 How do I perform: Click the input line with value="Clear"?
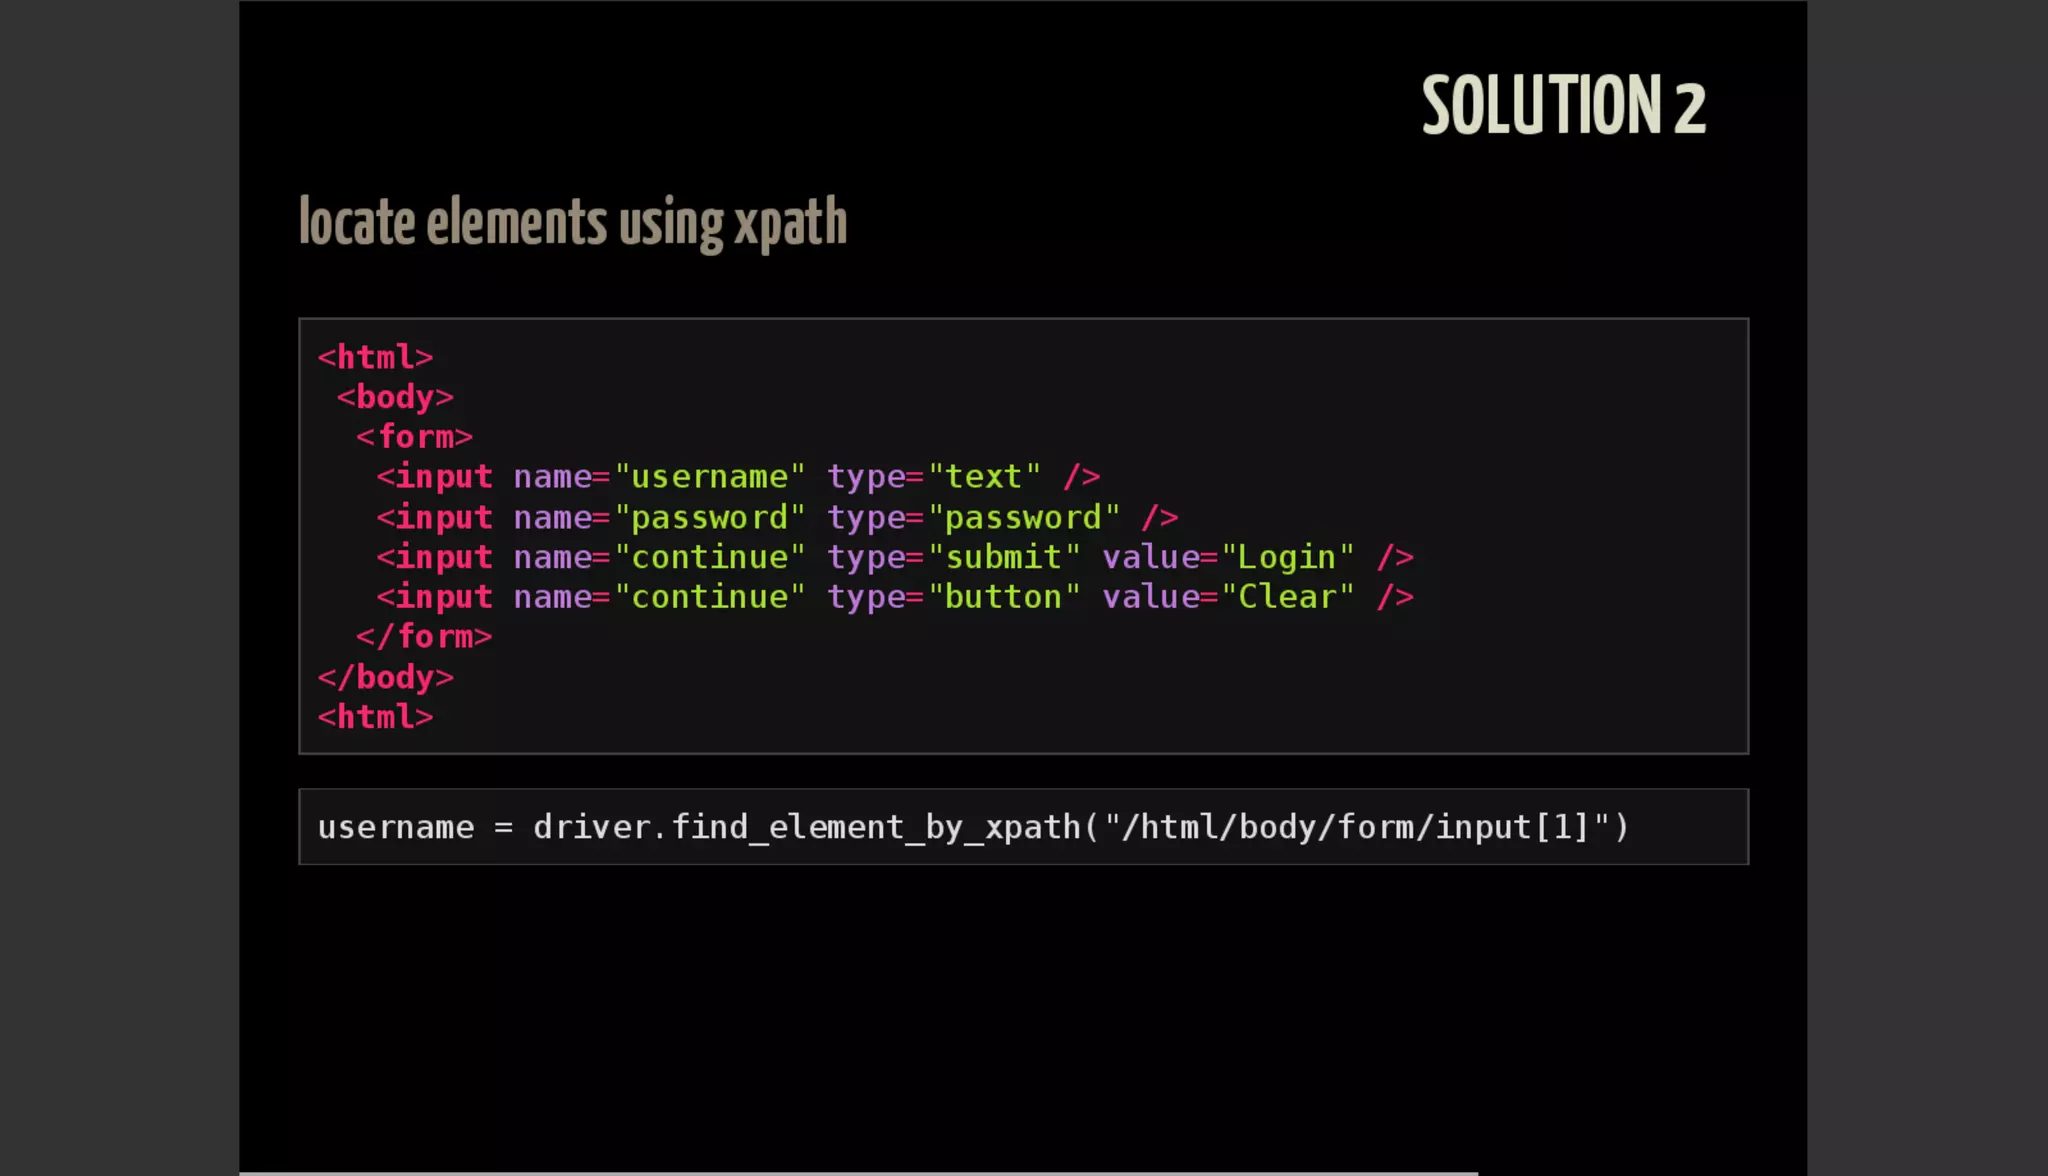(895, 597)
